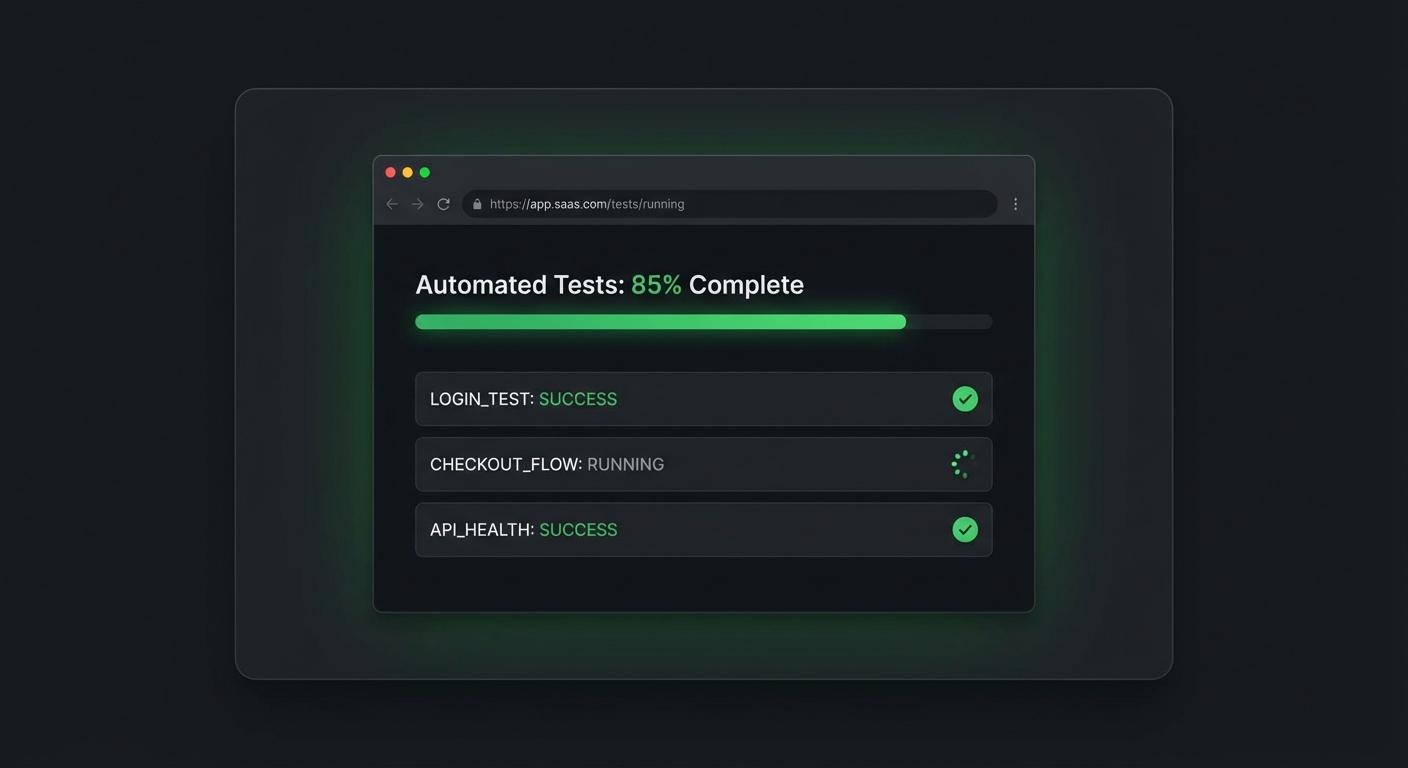1408x768 pixels.
Task: Click the green checkmark next to API_HEALTH
Action: [965, 529]
